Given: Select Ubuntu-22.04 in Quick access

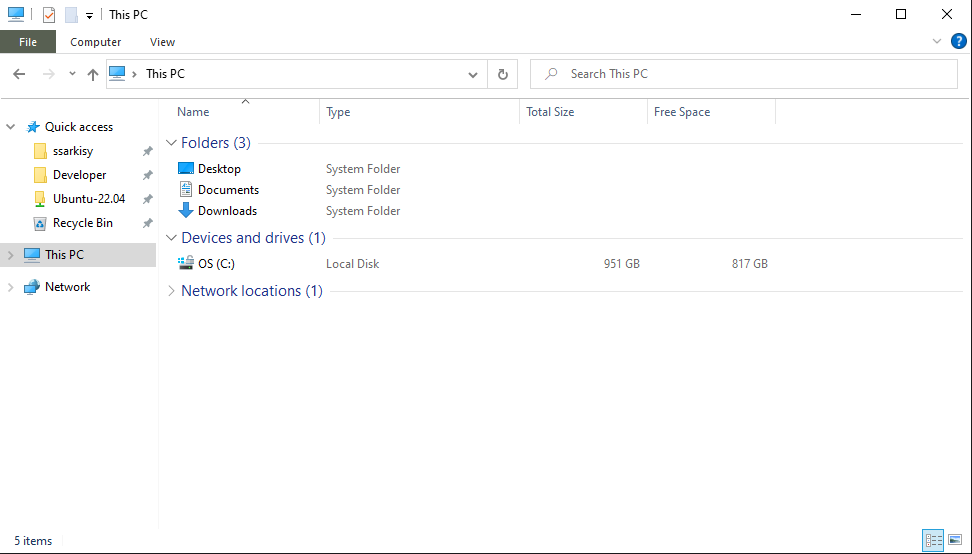Looking at the screenshot, I should coord(89,199).
